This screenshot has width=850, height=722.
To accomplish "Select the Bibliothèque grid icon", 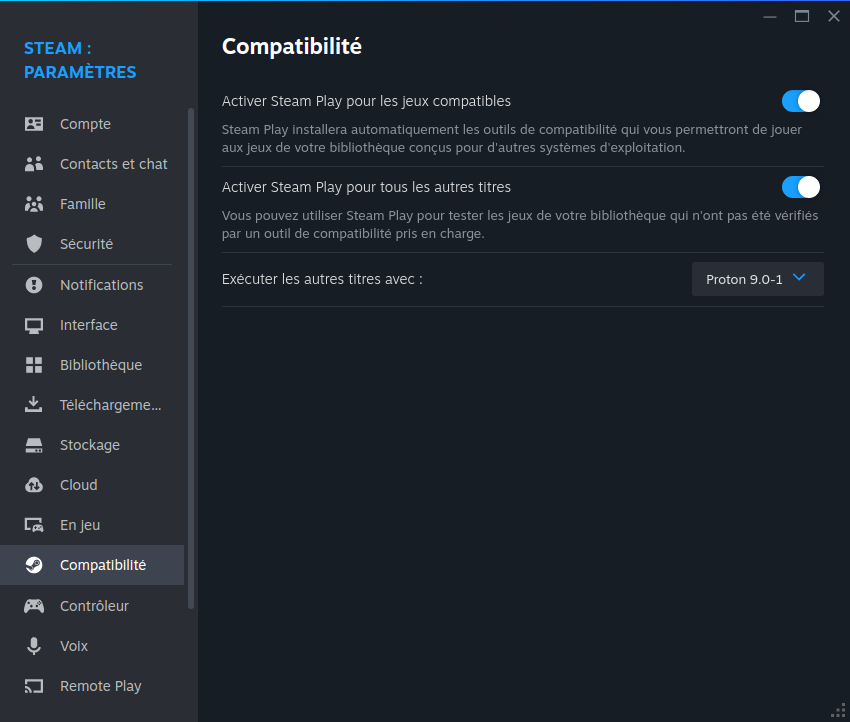I will pos(34,365).
